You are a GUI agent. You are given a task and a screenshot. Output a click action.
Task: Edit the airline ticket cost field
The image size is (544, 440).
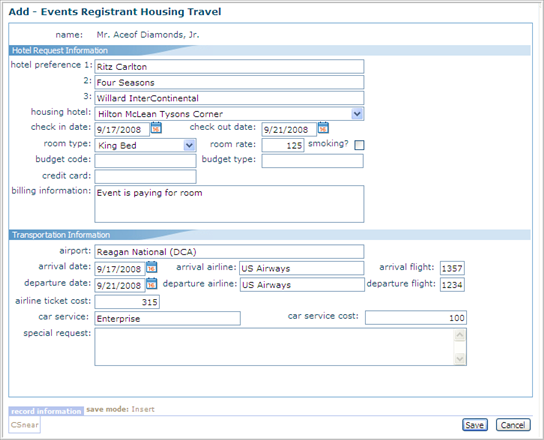pyautogui.click(x=127, y=302)
